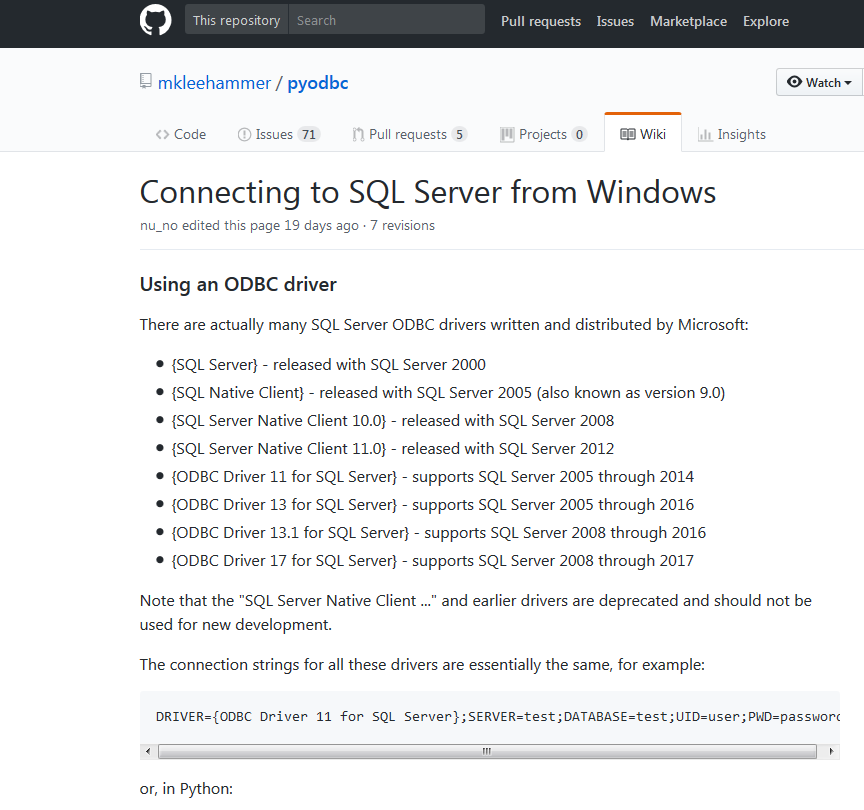Click the note about deprecated Native Client drivers
Viewport: 864px width, 810px height.
coord(476,613)
